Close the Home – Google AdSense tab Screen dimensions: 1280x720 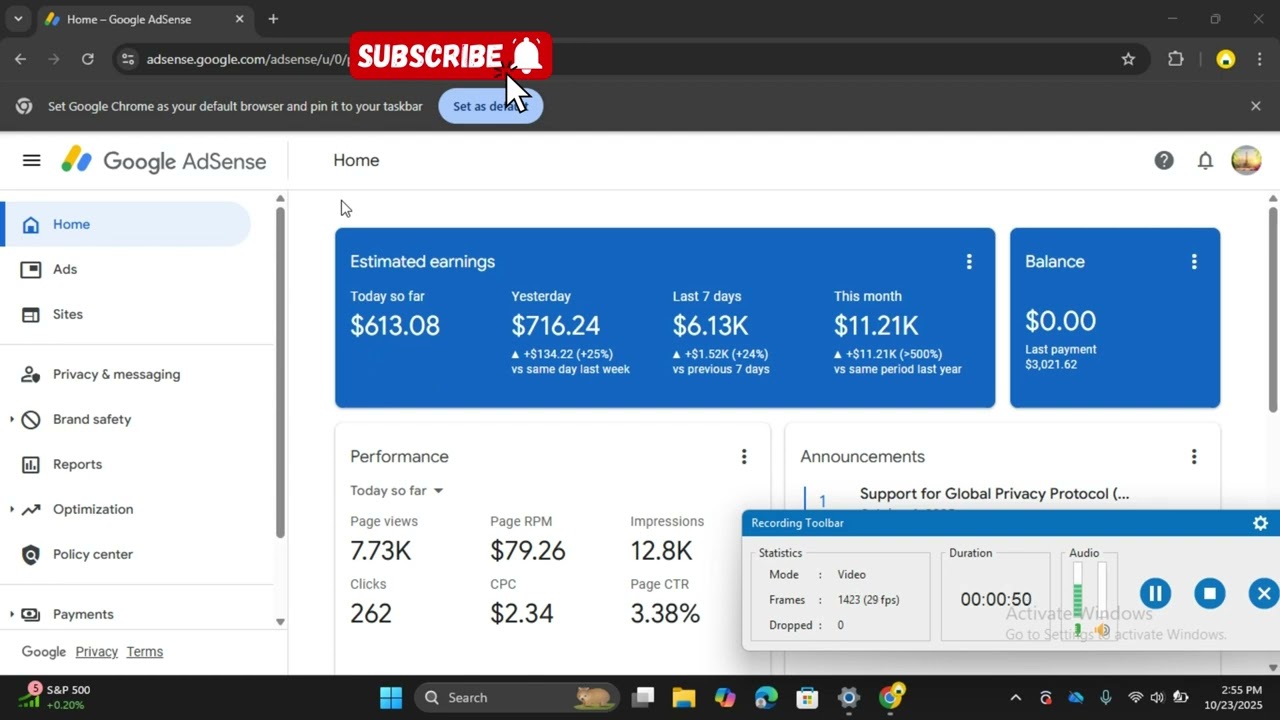(x=239, y=19)
